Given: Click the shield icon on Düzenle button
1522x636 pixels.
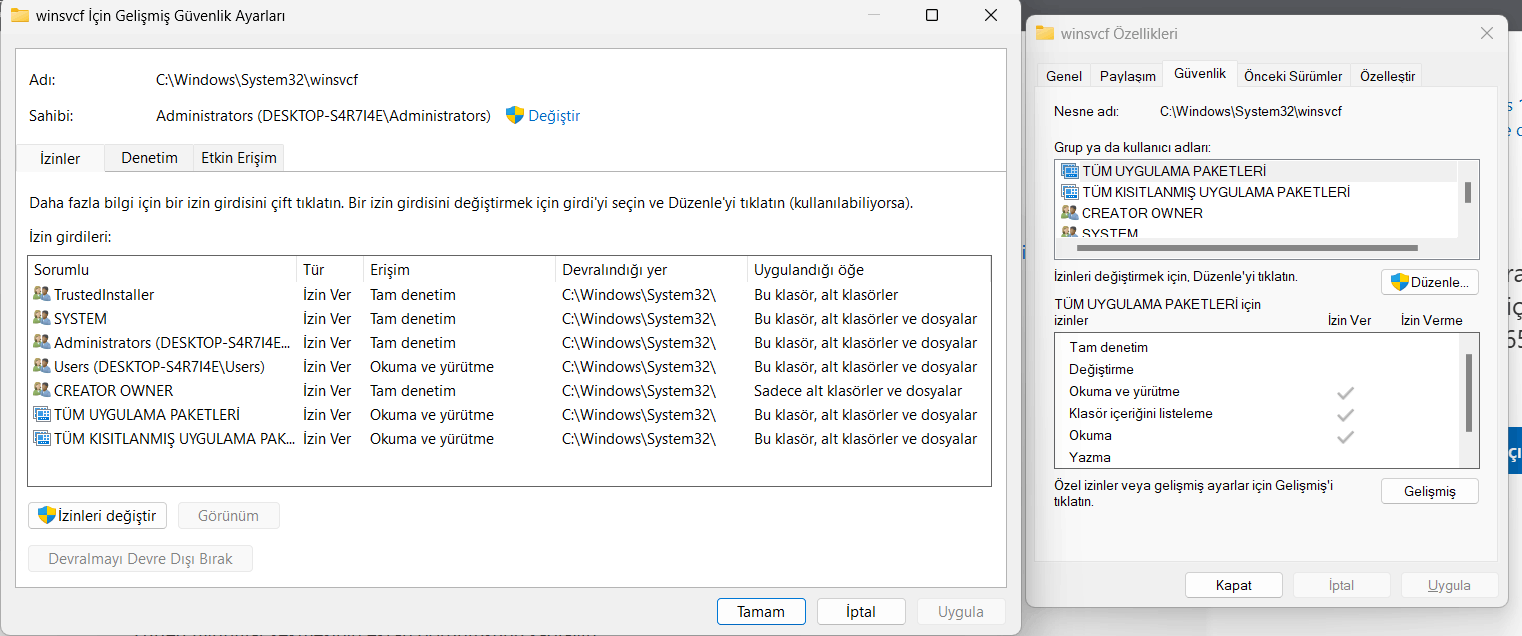Looking at the screenshot, I should [x=1400, y=283].
